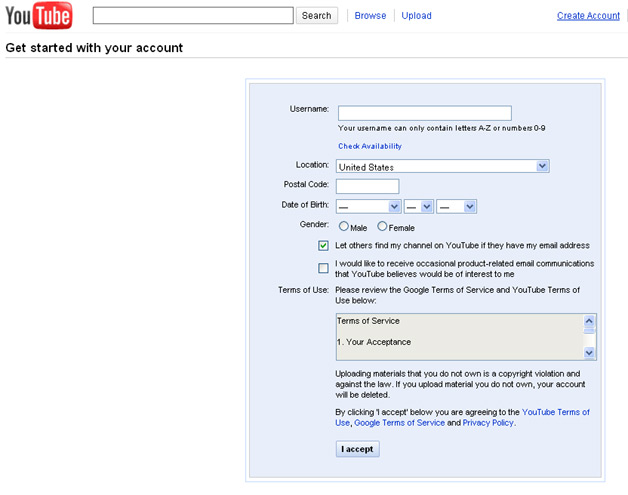Click the Create Account link
The width and height of the screenshot is (628, 495).
tap(588, 16)
